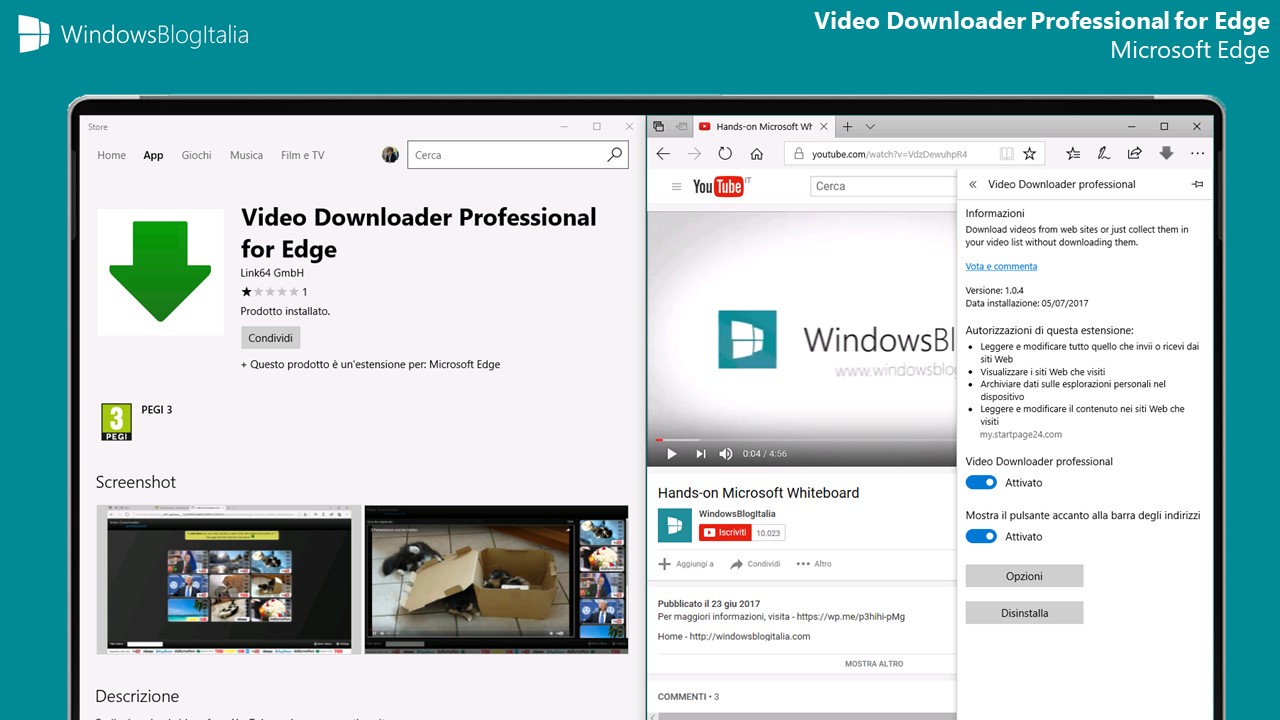The height and width of the screenshot is (720, 1280).
Task: Click the Disinstalla button
Action: tap(1024, 612)
